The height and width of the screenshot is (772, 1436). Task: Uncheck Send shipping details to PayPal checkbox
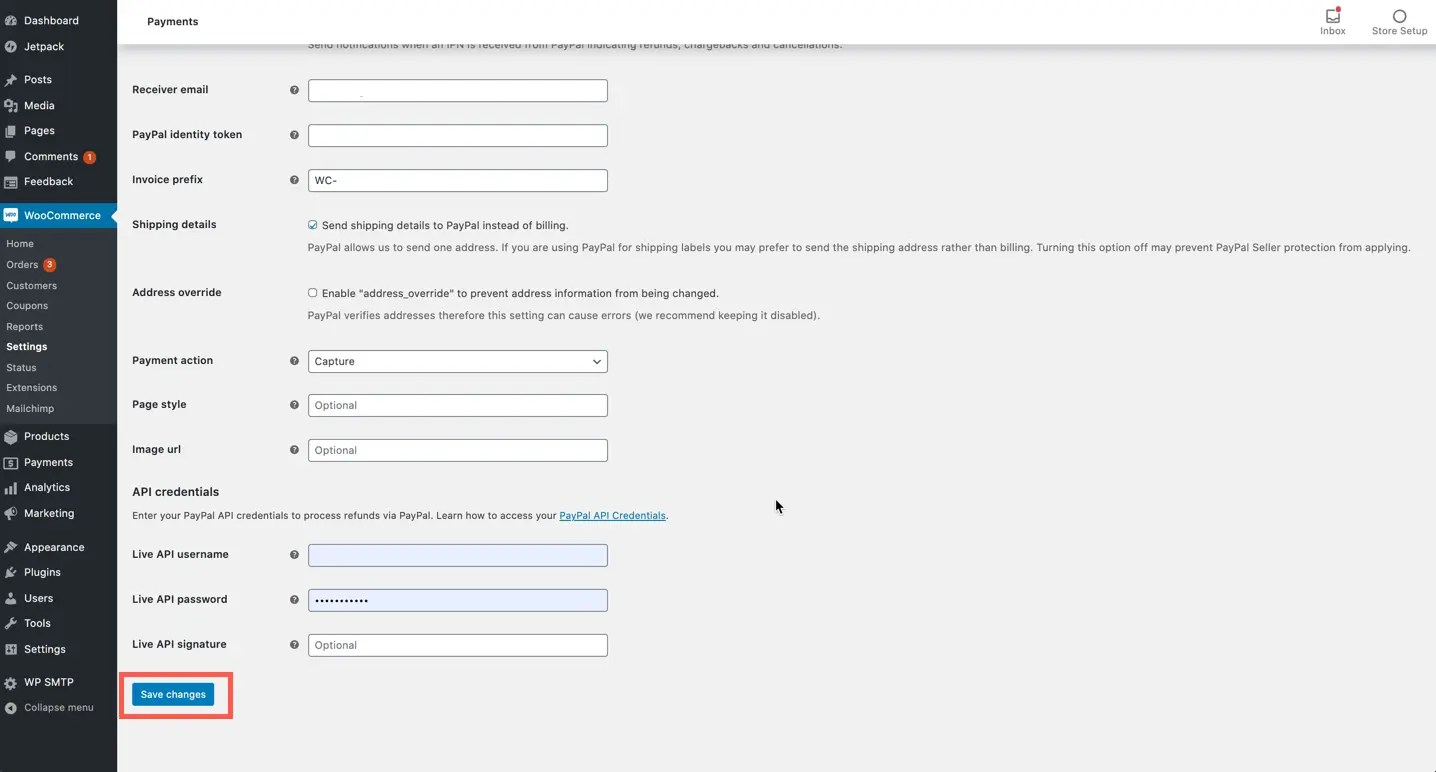pyautogui.click(x=313, y=225)
